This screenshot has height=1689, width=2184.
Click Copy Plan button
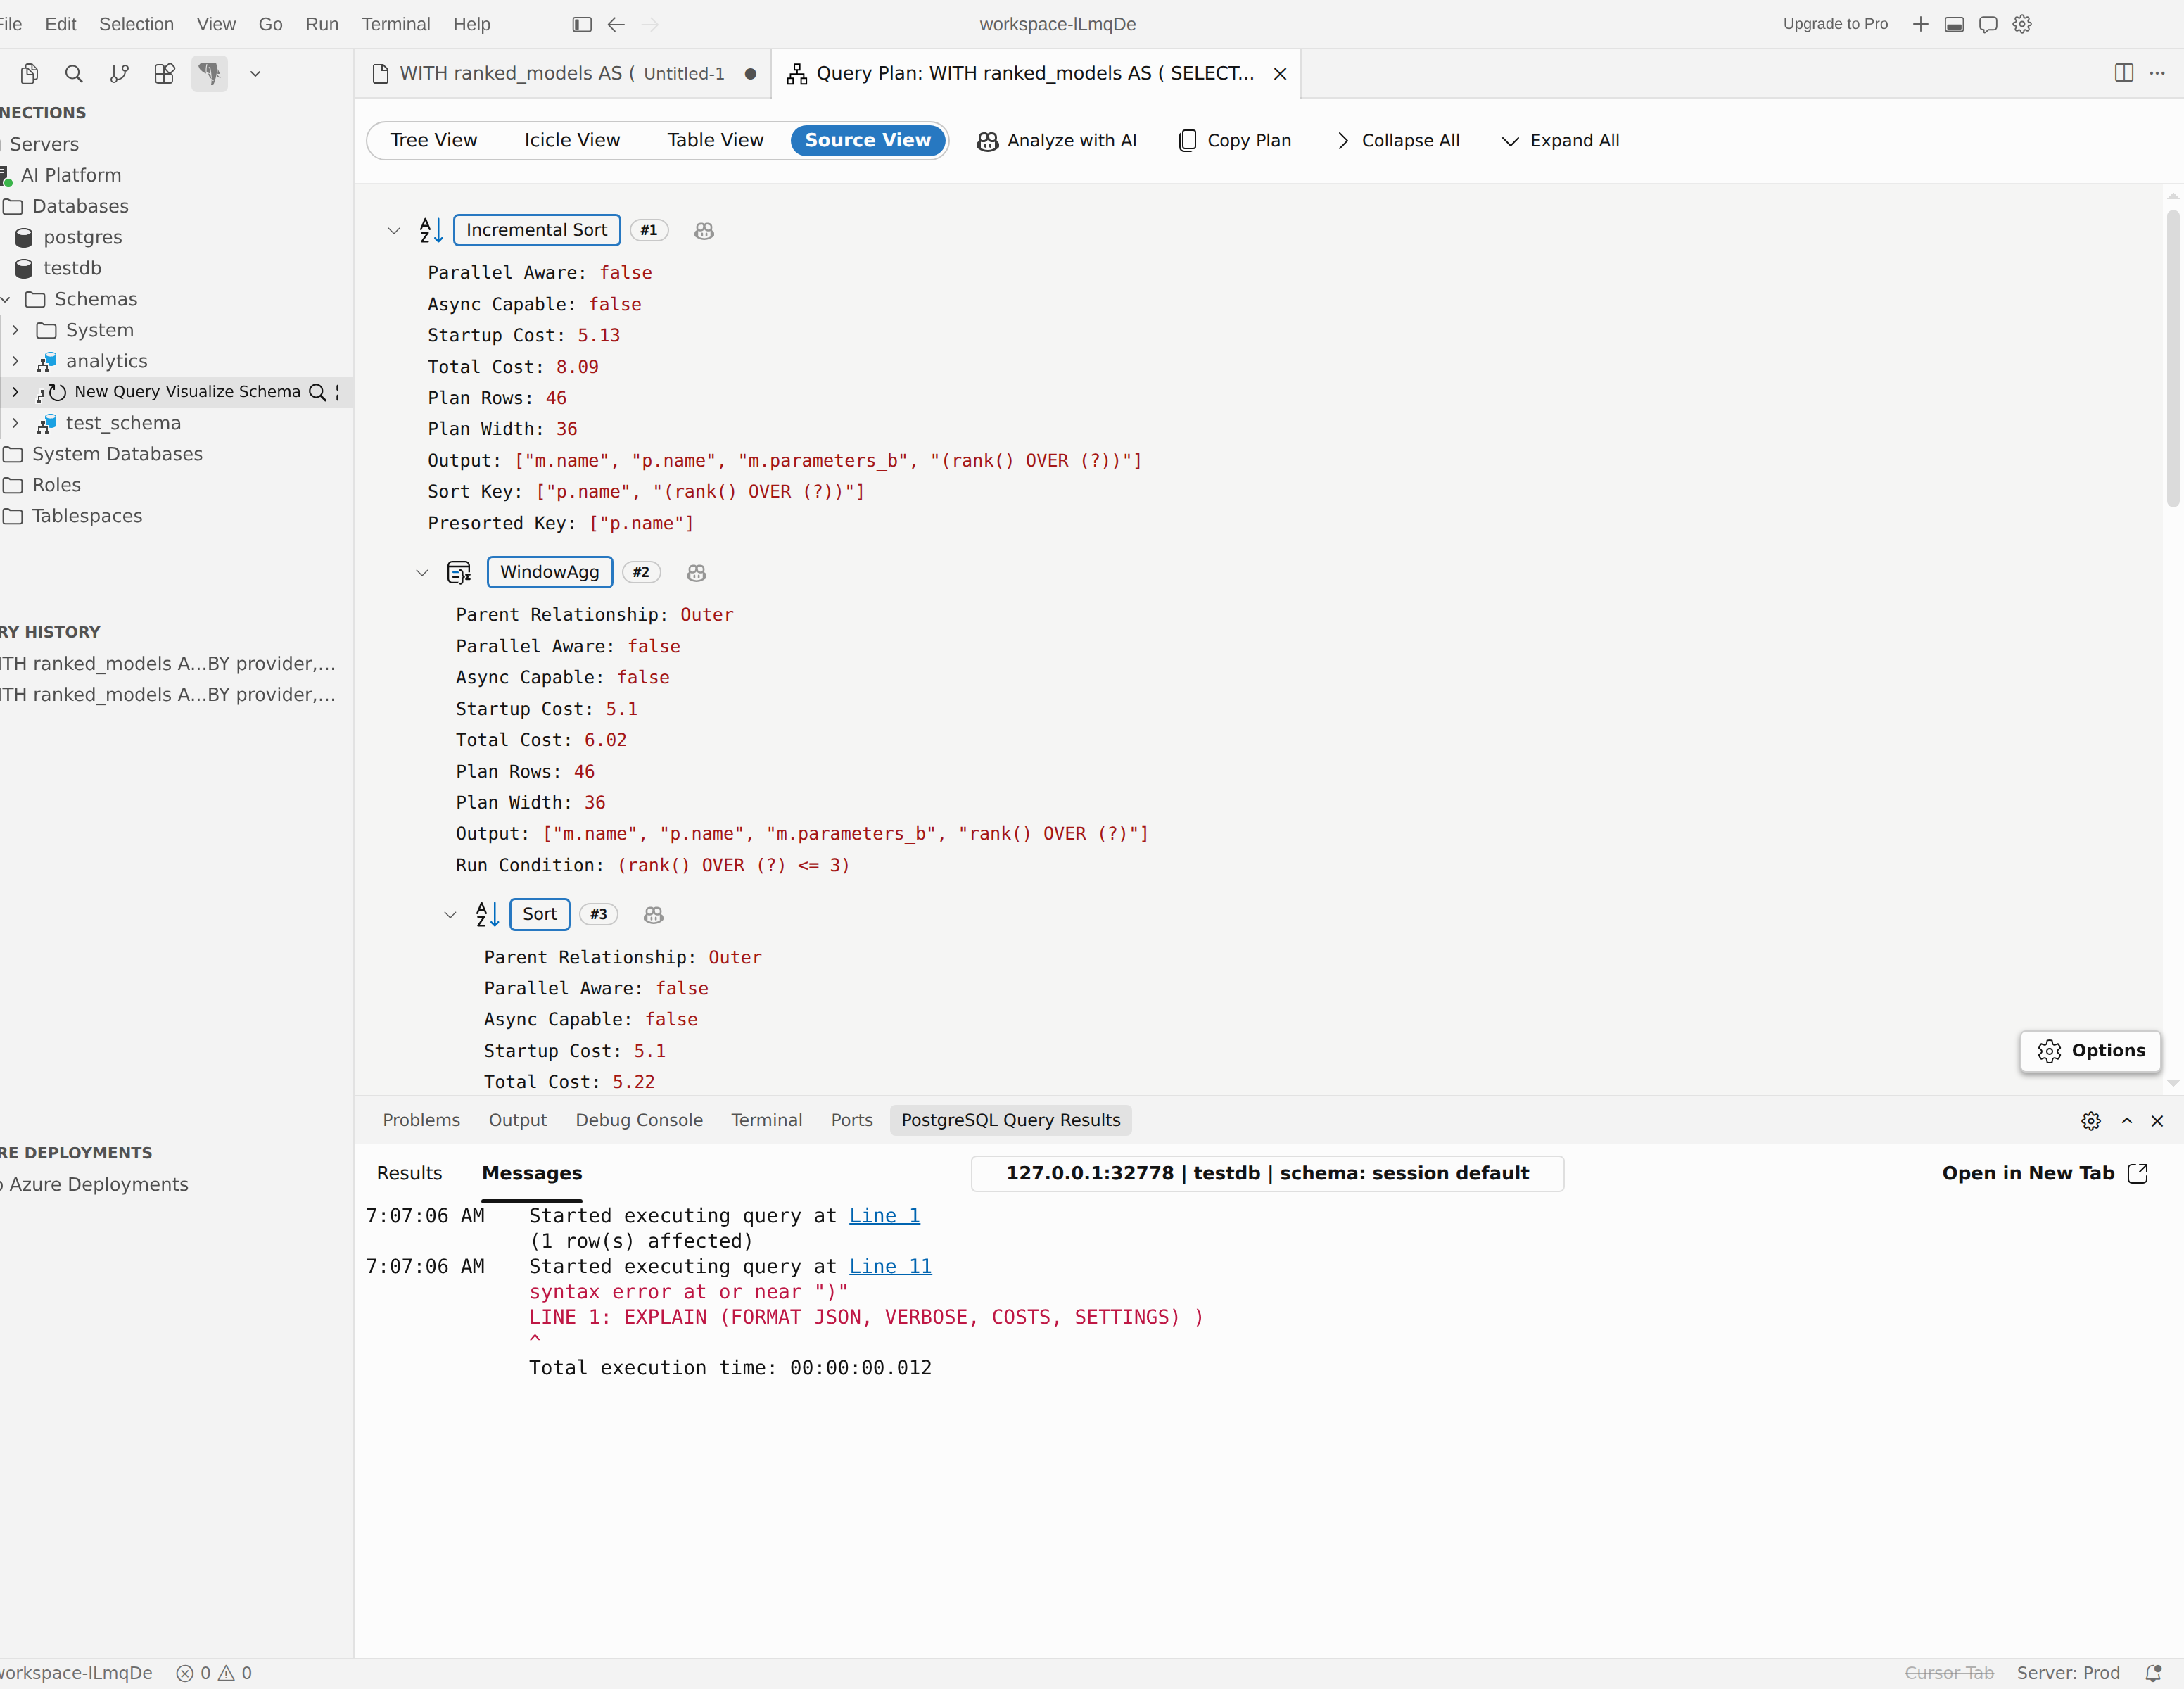tap(1235, 141)
